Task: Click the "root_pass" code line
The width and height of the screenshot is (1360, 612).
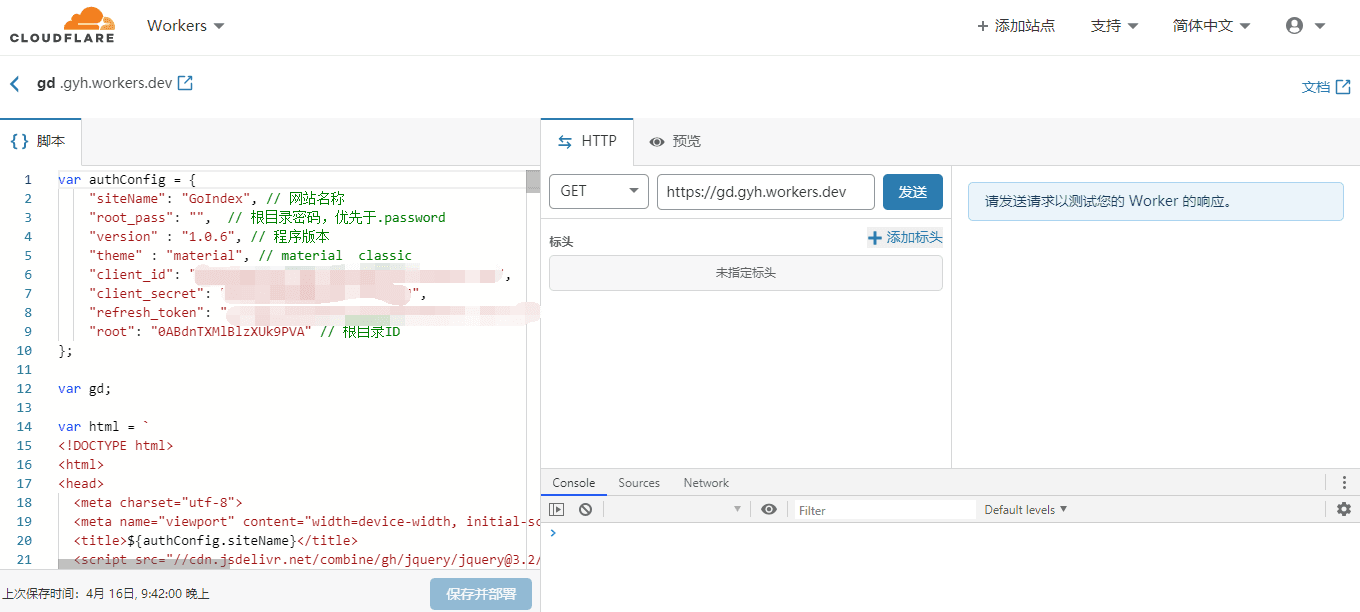Action: click(267, 218)
